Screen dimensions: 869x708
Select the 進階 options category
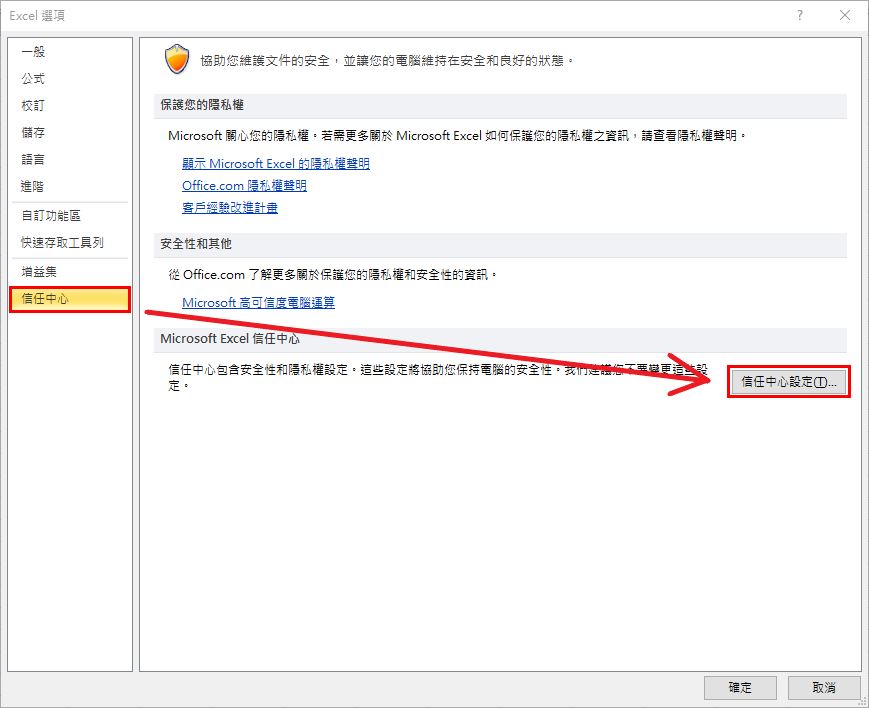point(70,186)
